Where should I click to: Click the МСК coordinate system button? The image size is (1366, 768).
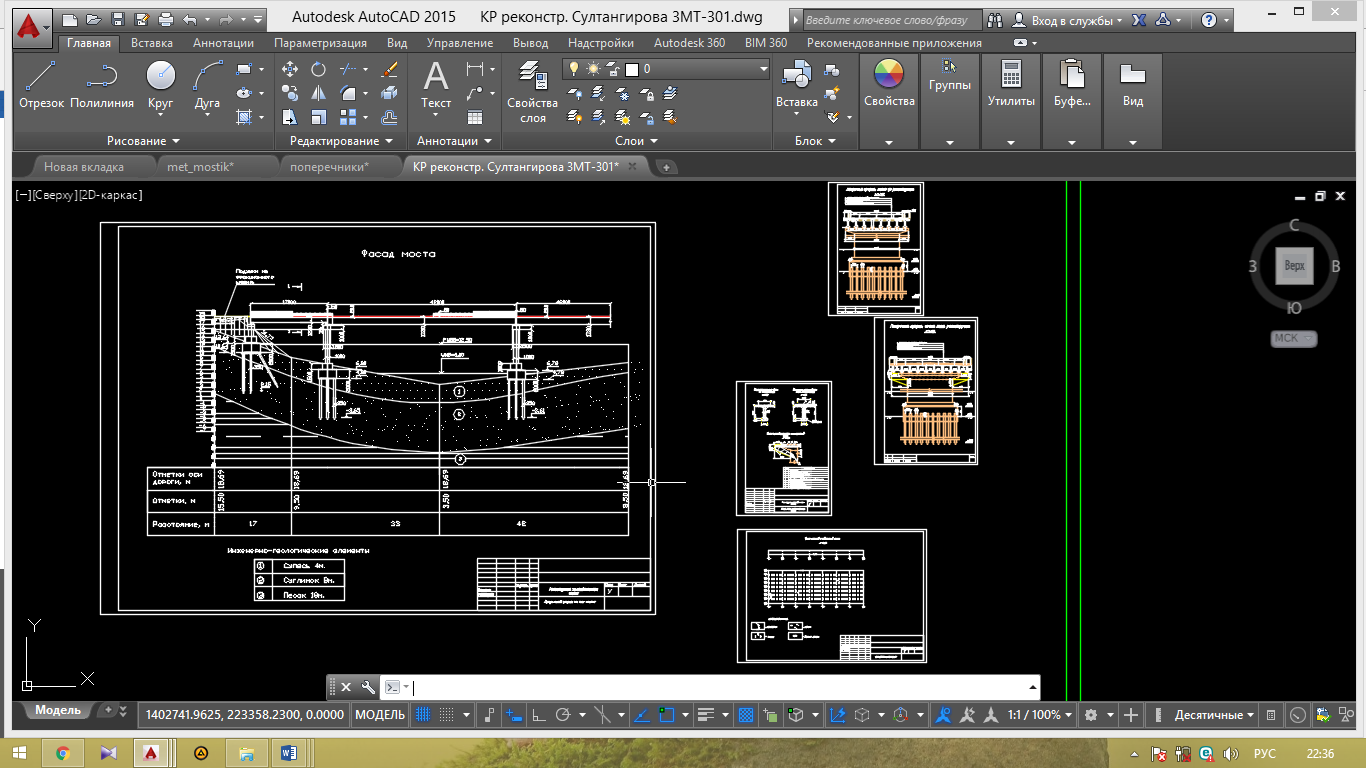pos(1294,338)
